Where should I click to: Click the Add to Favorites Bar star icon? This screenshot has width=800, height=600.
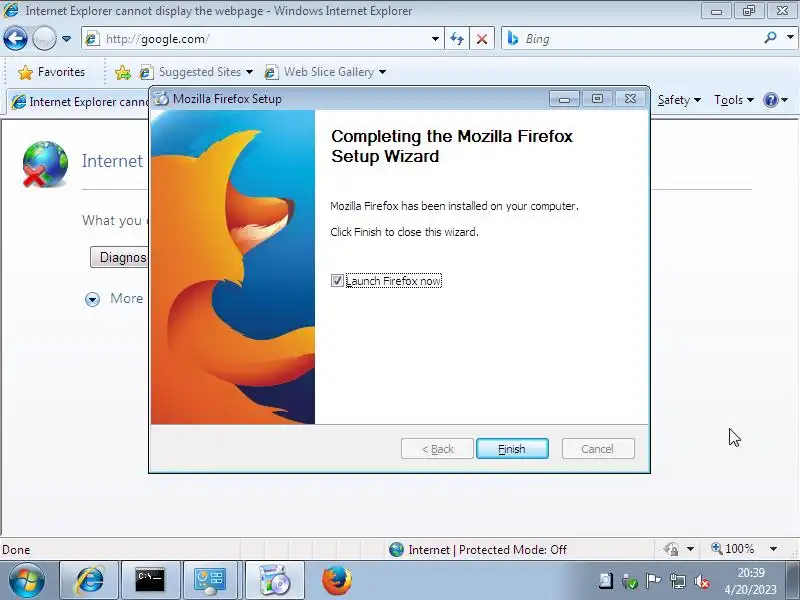(122, 72)
